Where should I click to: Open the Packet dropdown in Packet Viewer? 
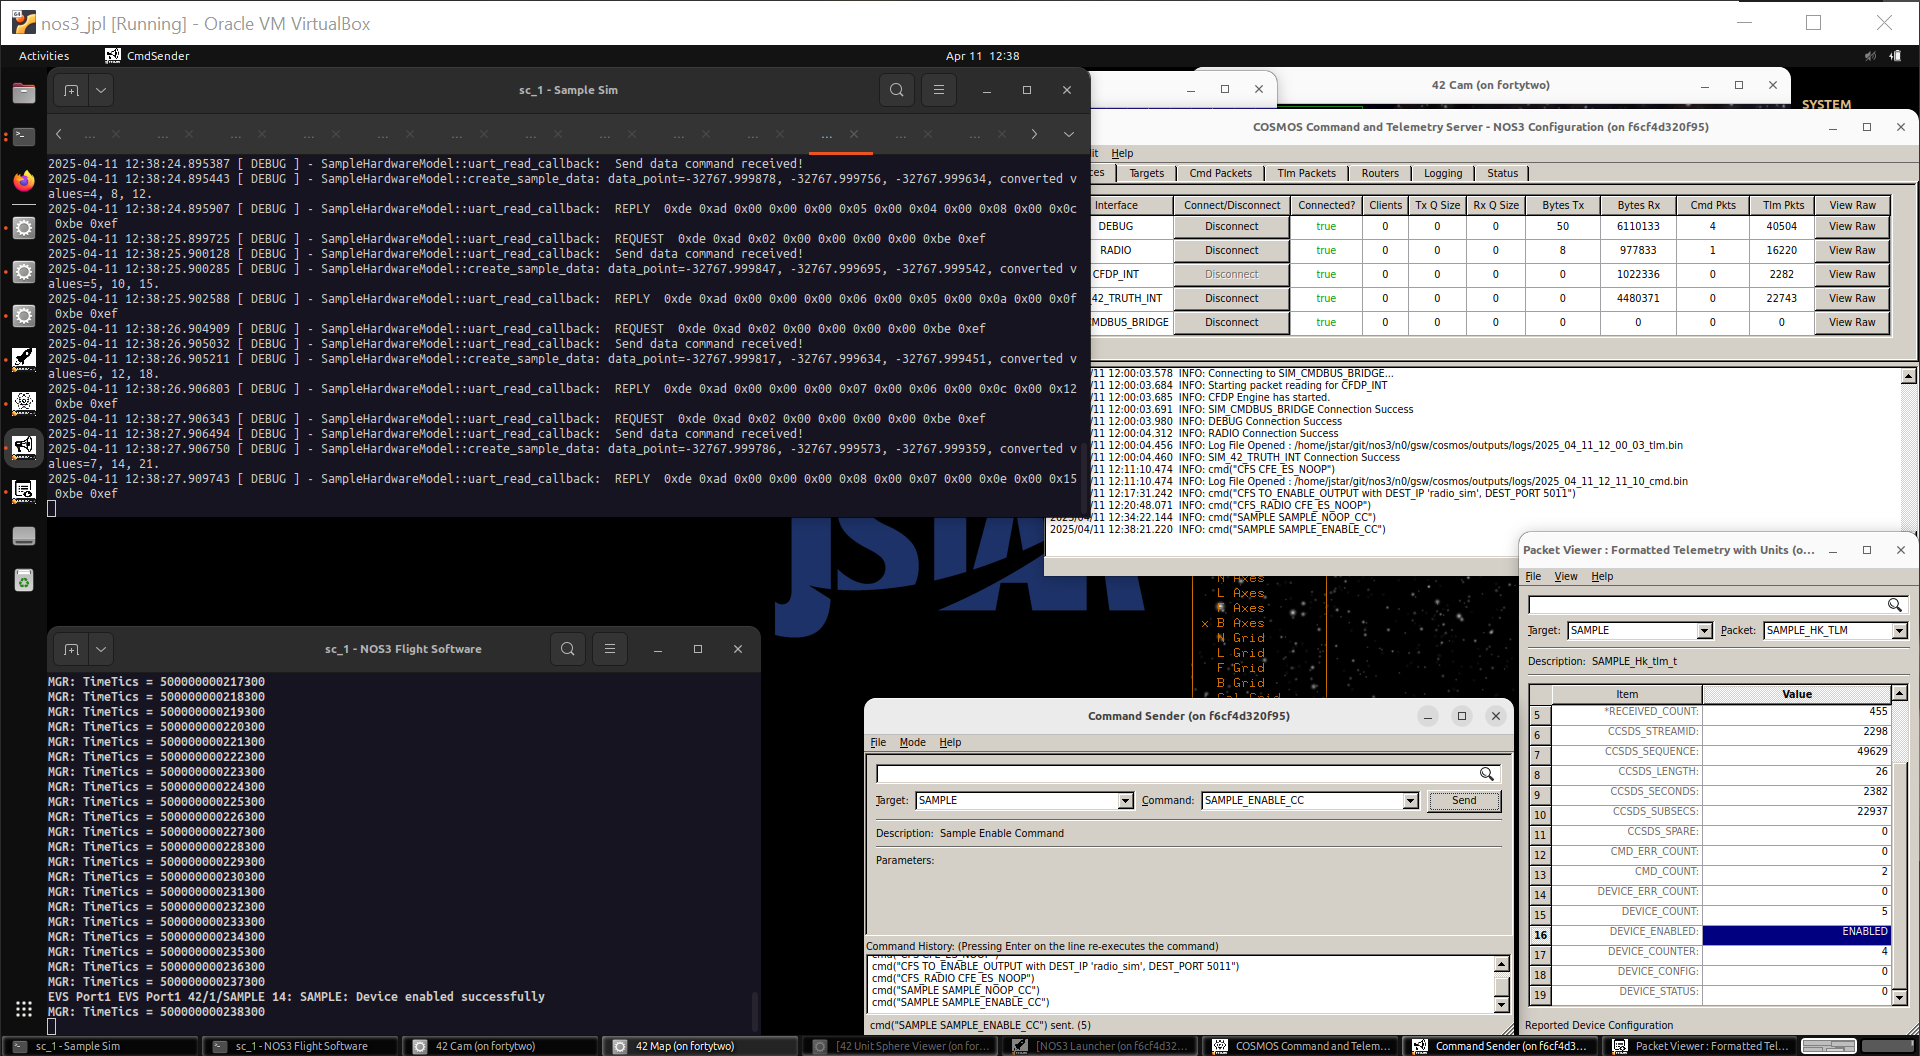(x=1899, y=631)
